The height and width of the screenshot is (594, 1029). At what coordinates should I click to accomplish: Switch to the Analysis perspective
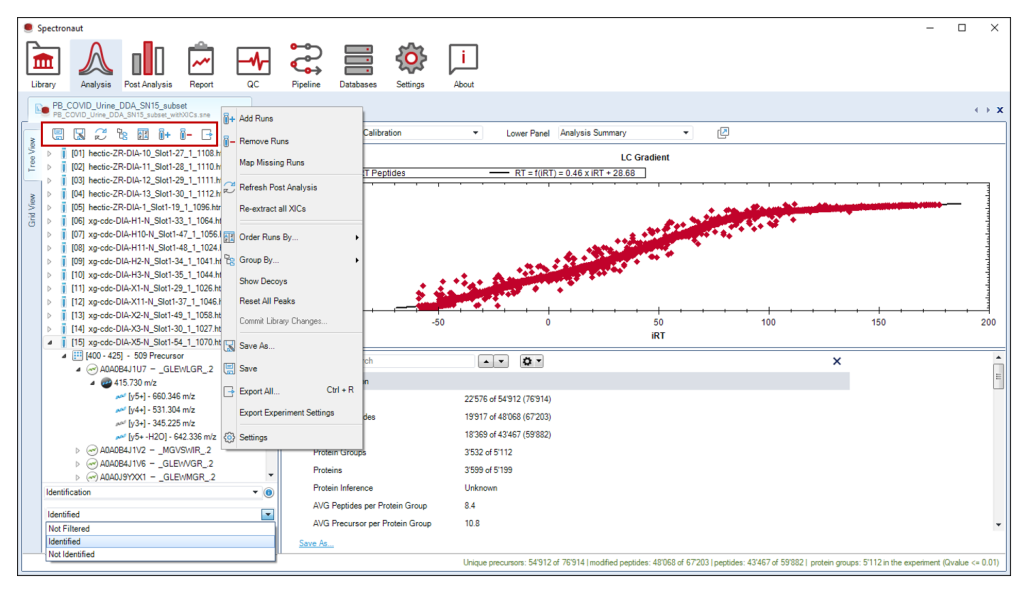click(96, 65)
